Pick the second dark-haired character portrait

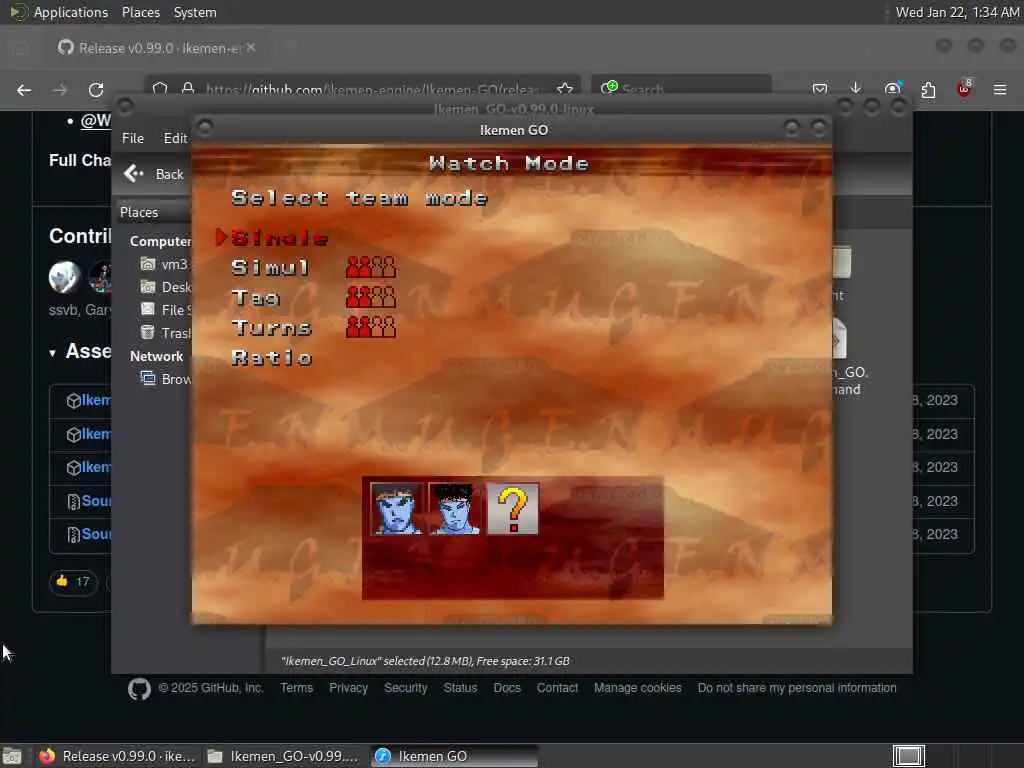(x=455, y=509)
